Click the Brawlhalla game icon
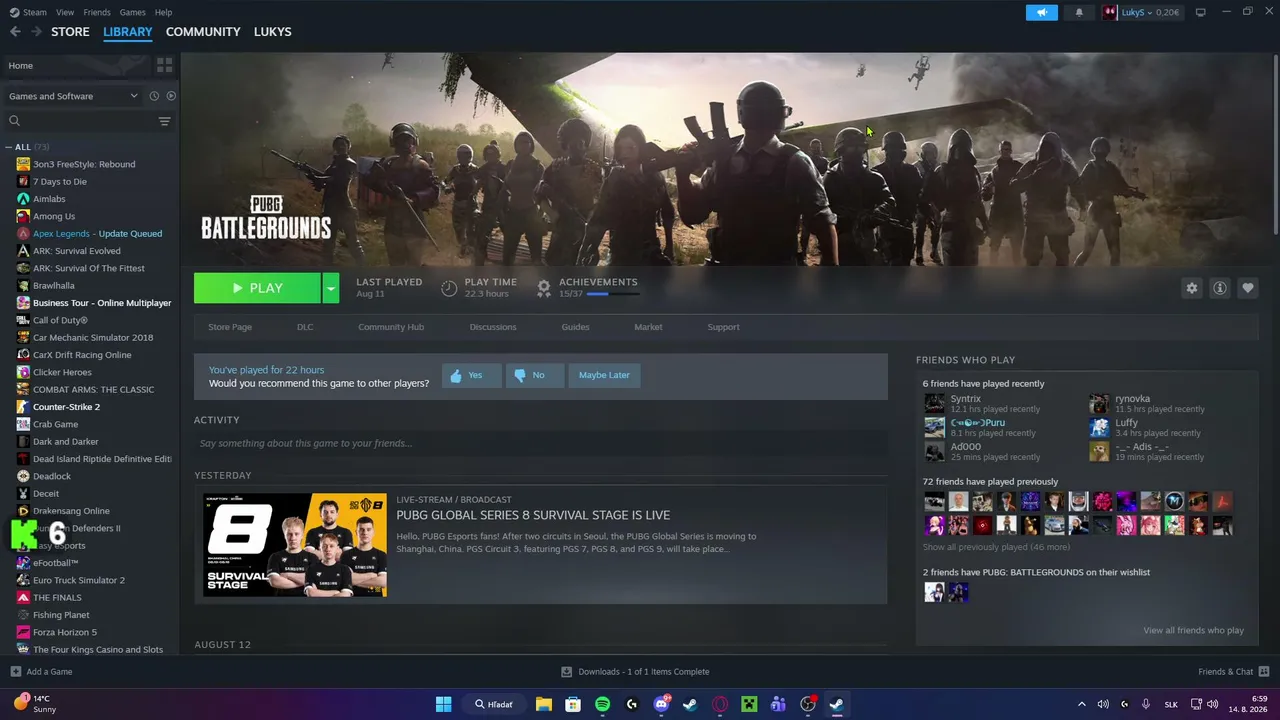 (23, 285)
